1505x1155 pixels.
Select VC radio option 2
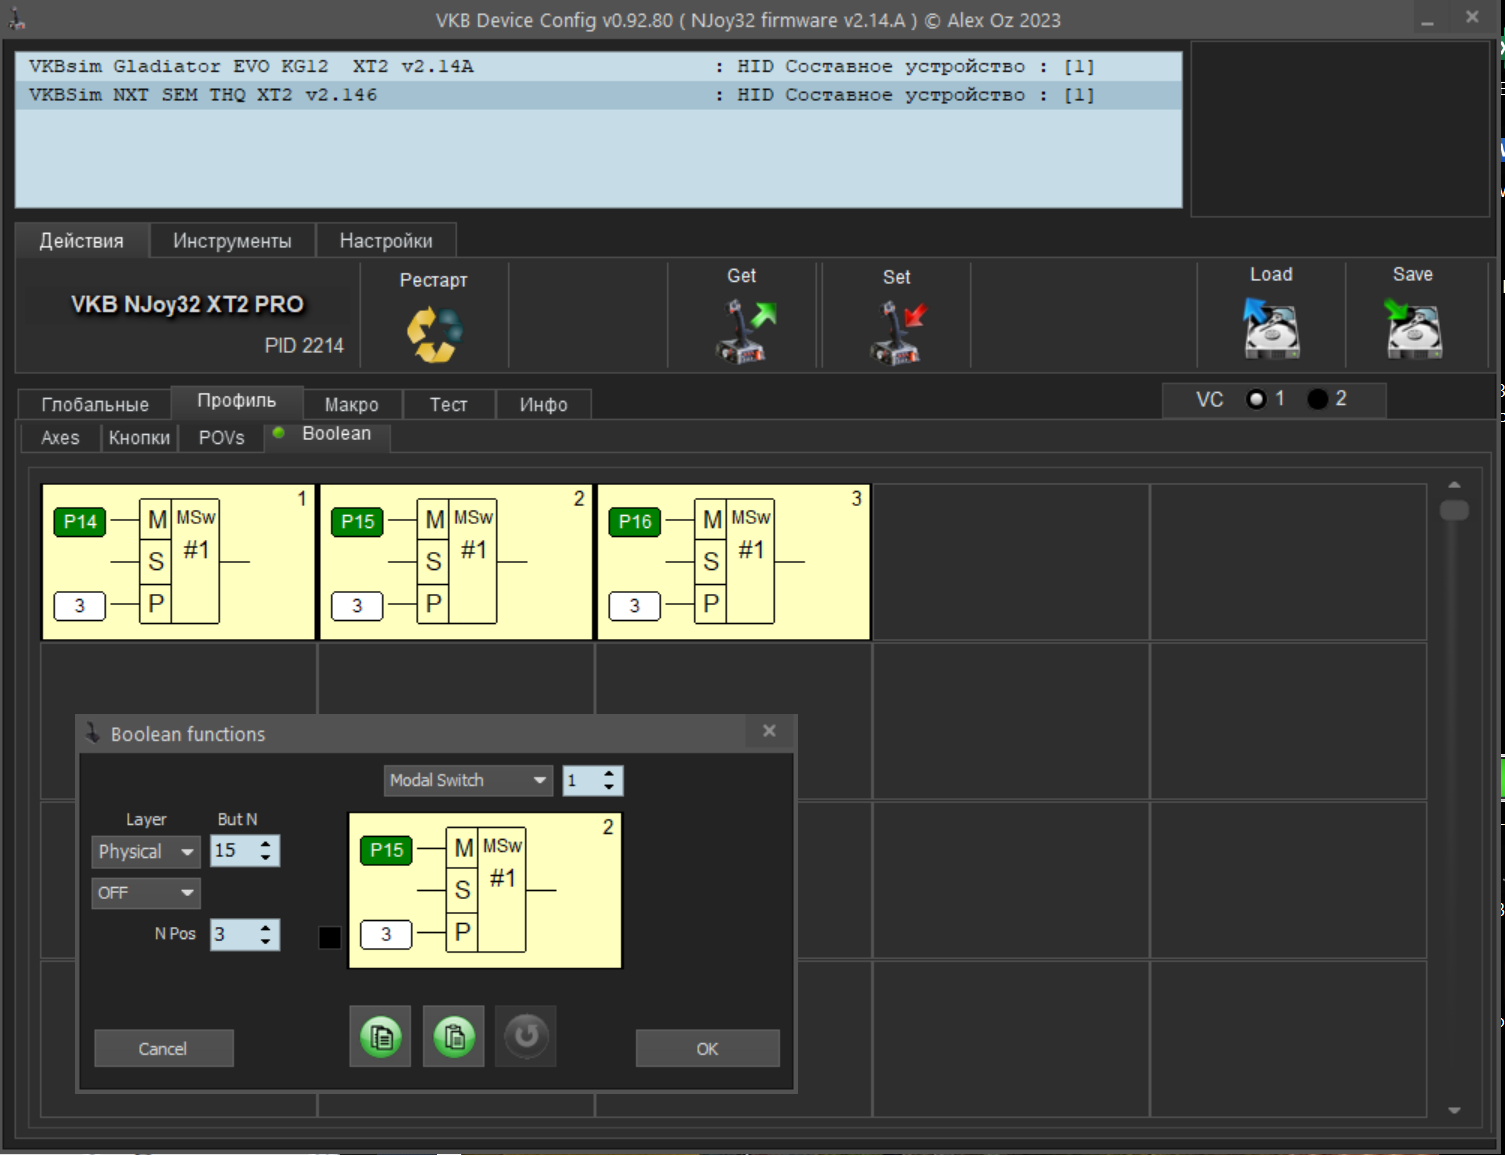point(1318,399)
